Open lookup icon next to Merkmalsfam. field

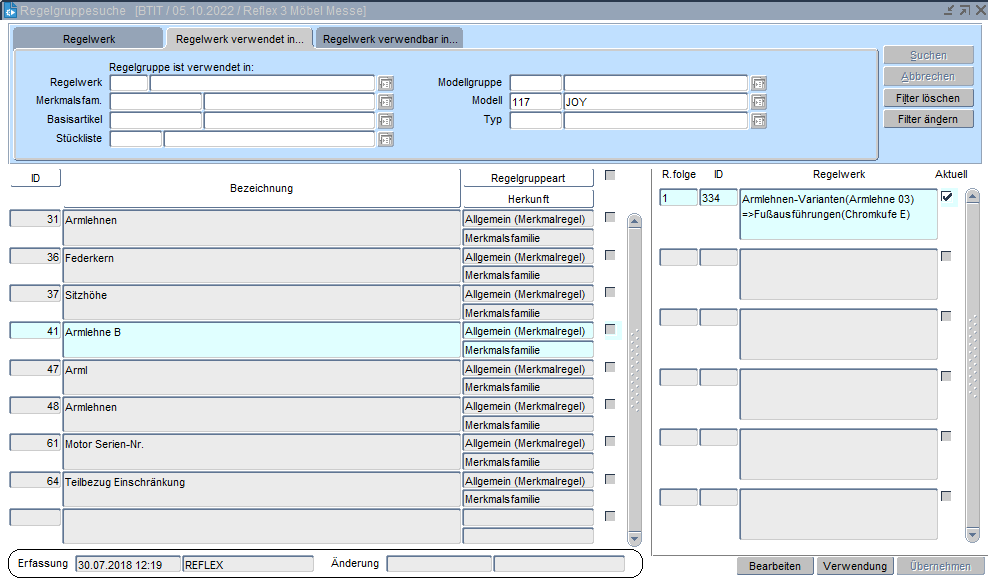pyautogui.click(x=386, y=102)
